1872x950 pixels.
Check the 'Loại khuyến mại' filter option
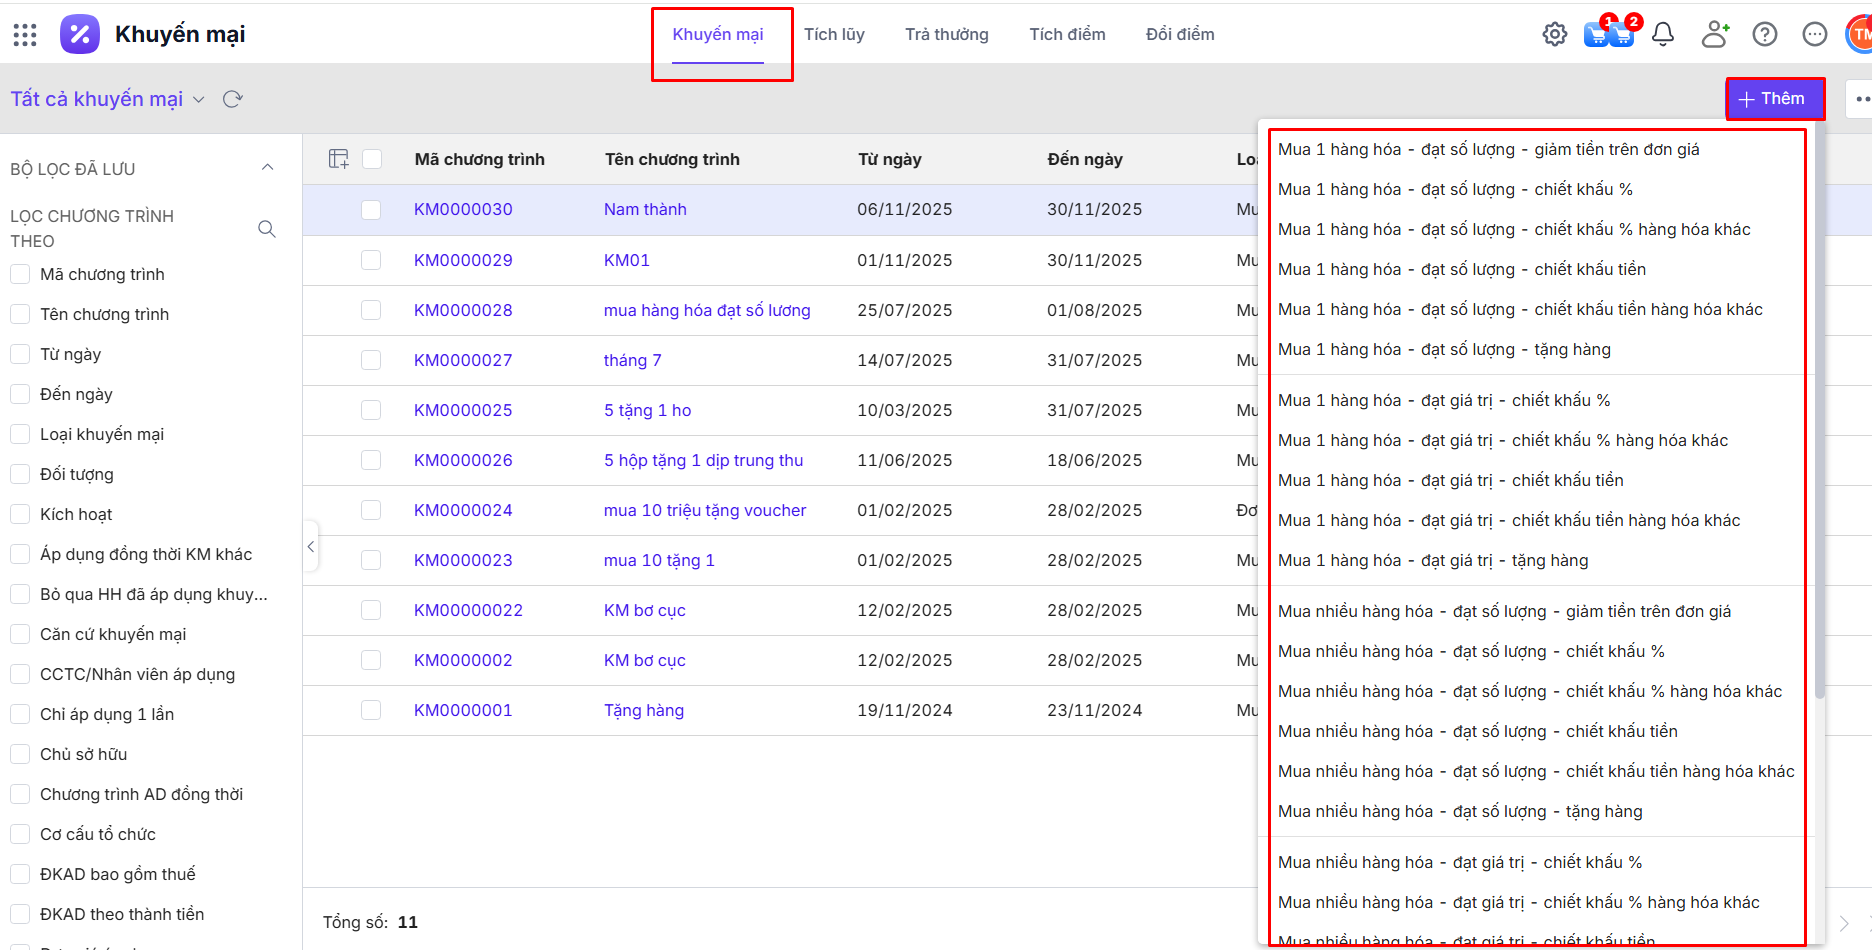coord(20,434)
